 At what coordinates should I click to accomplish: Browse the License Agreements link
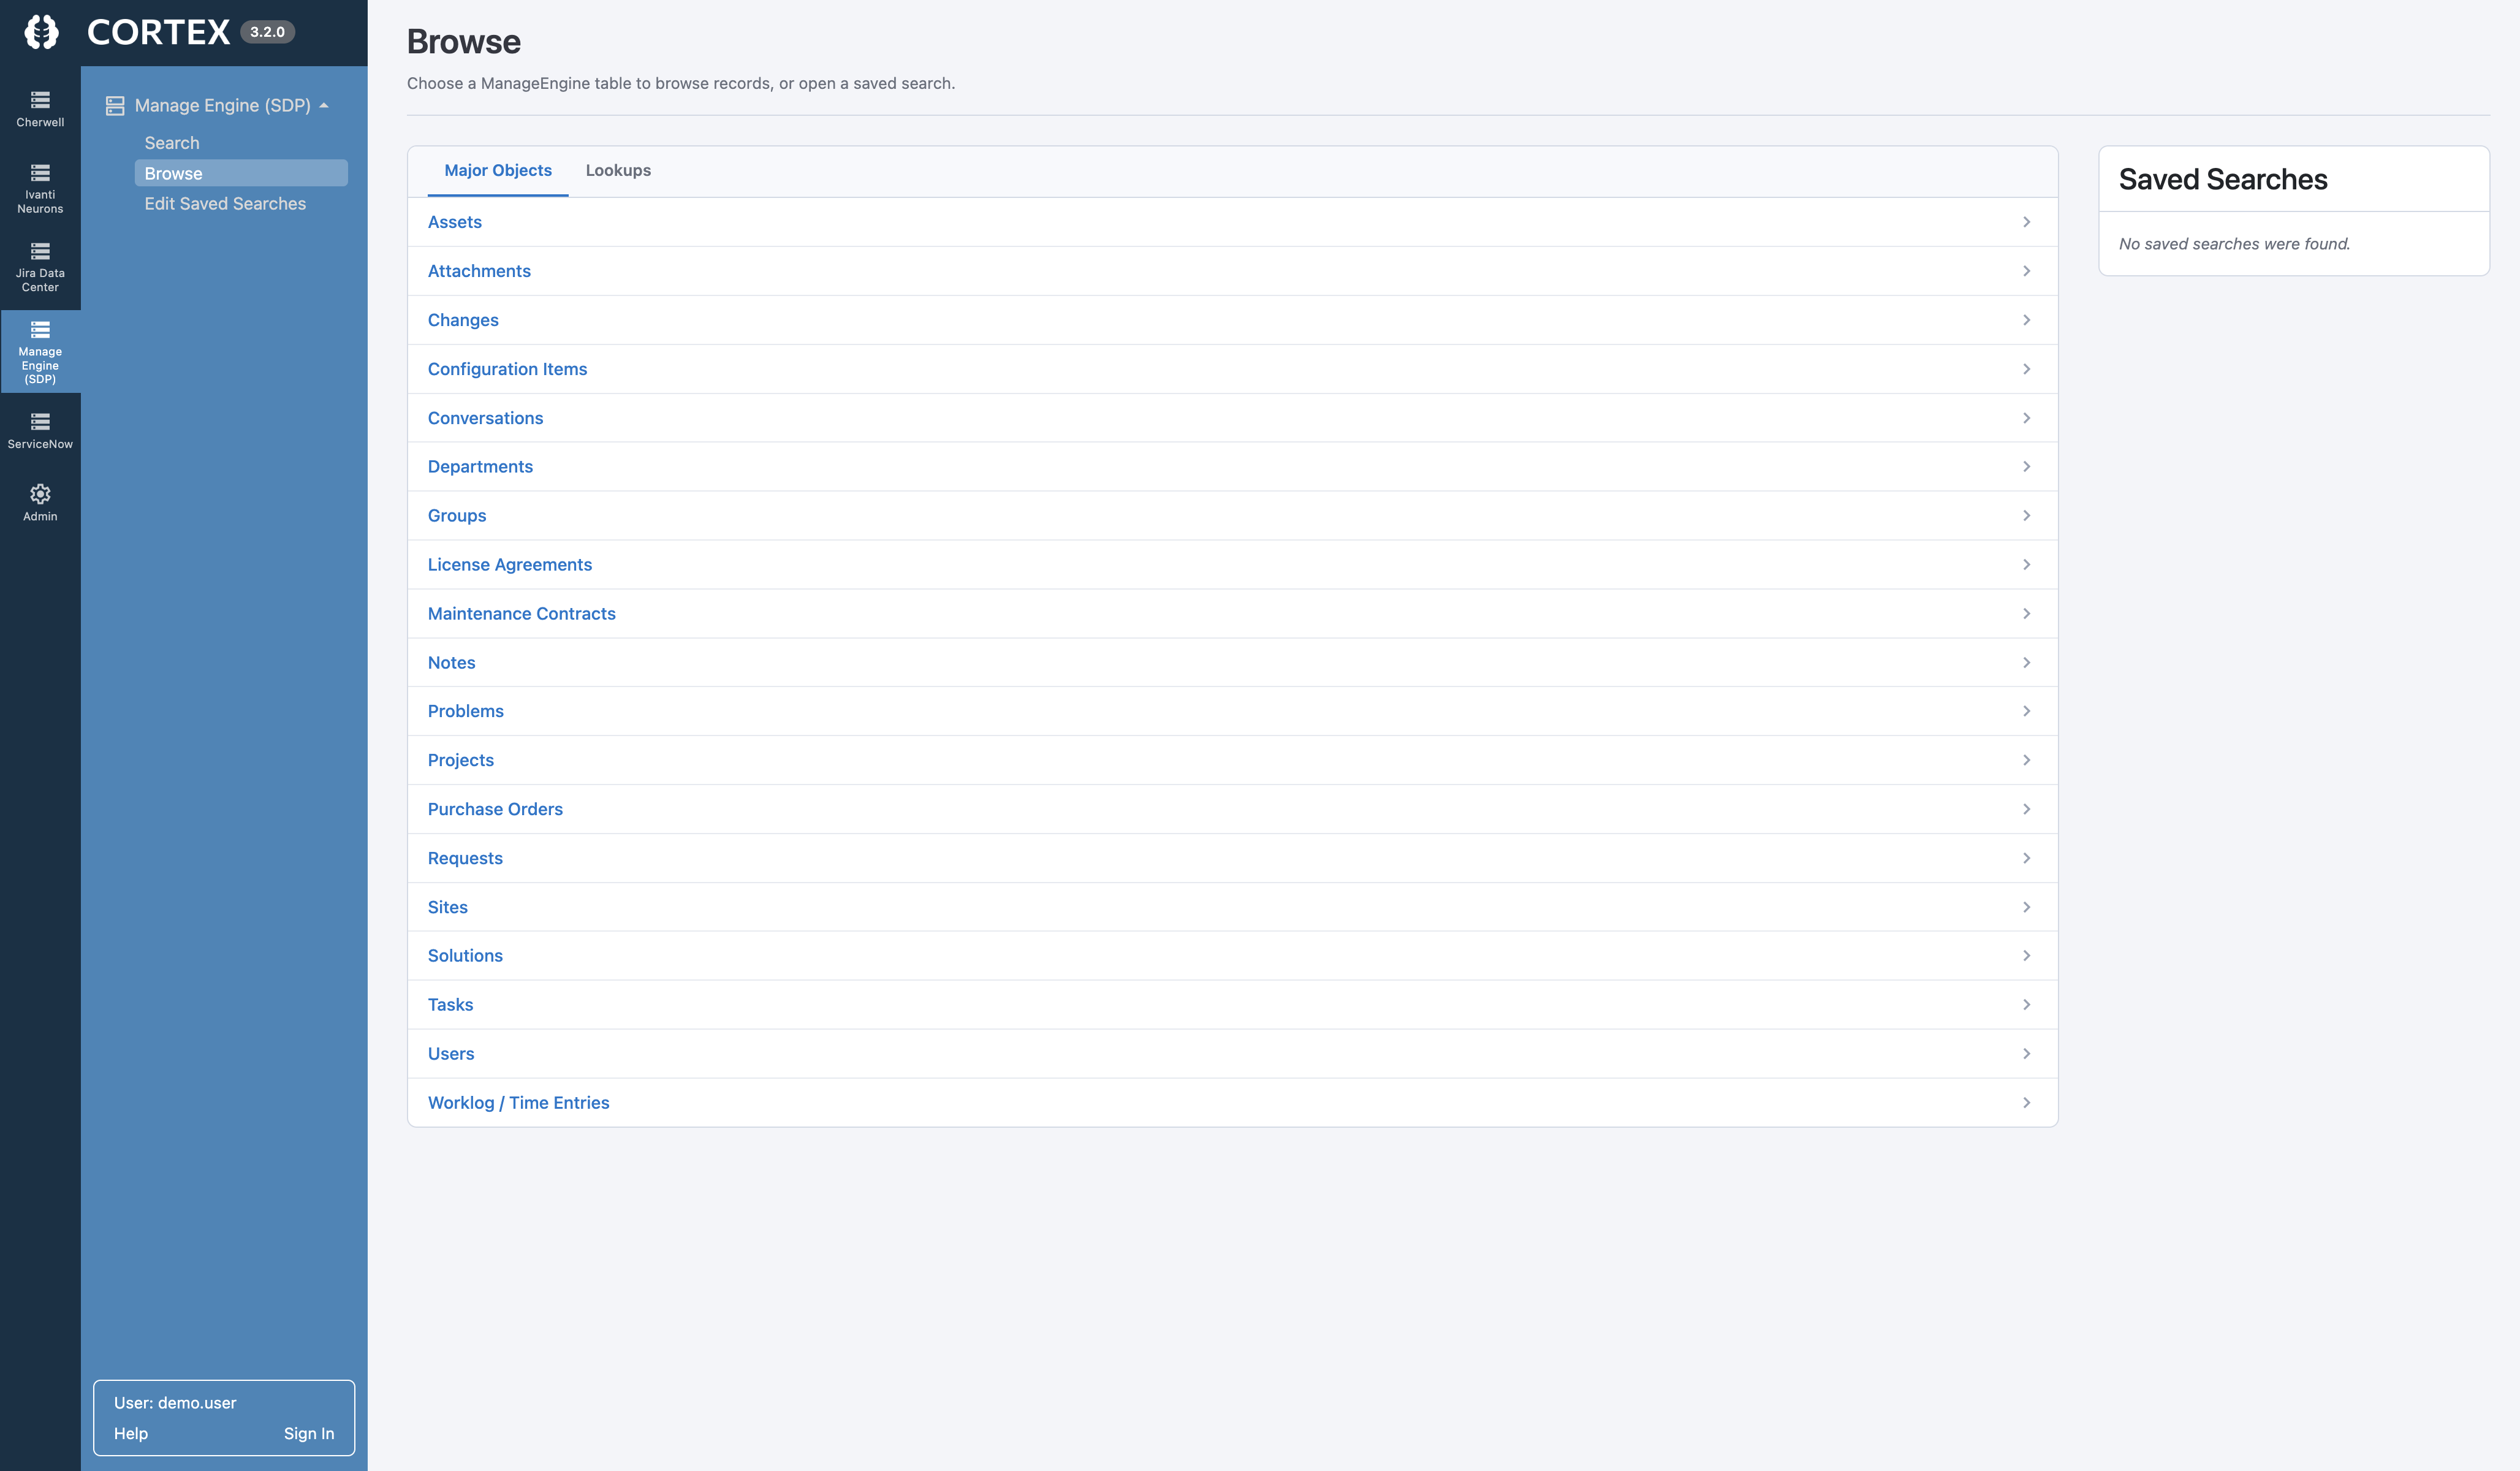pos(510,565)
